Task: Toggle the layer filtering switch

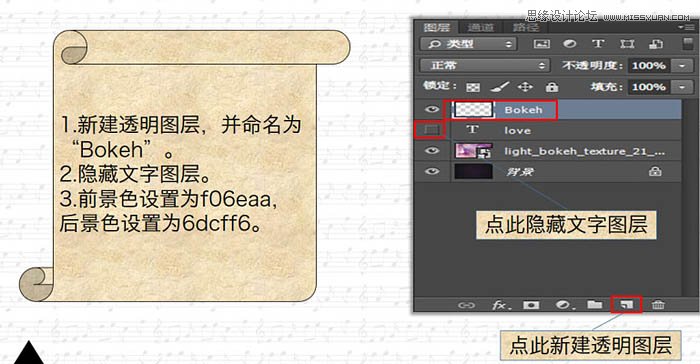Action: pos(688,44)
